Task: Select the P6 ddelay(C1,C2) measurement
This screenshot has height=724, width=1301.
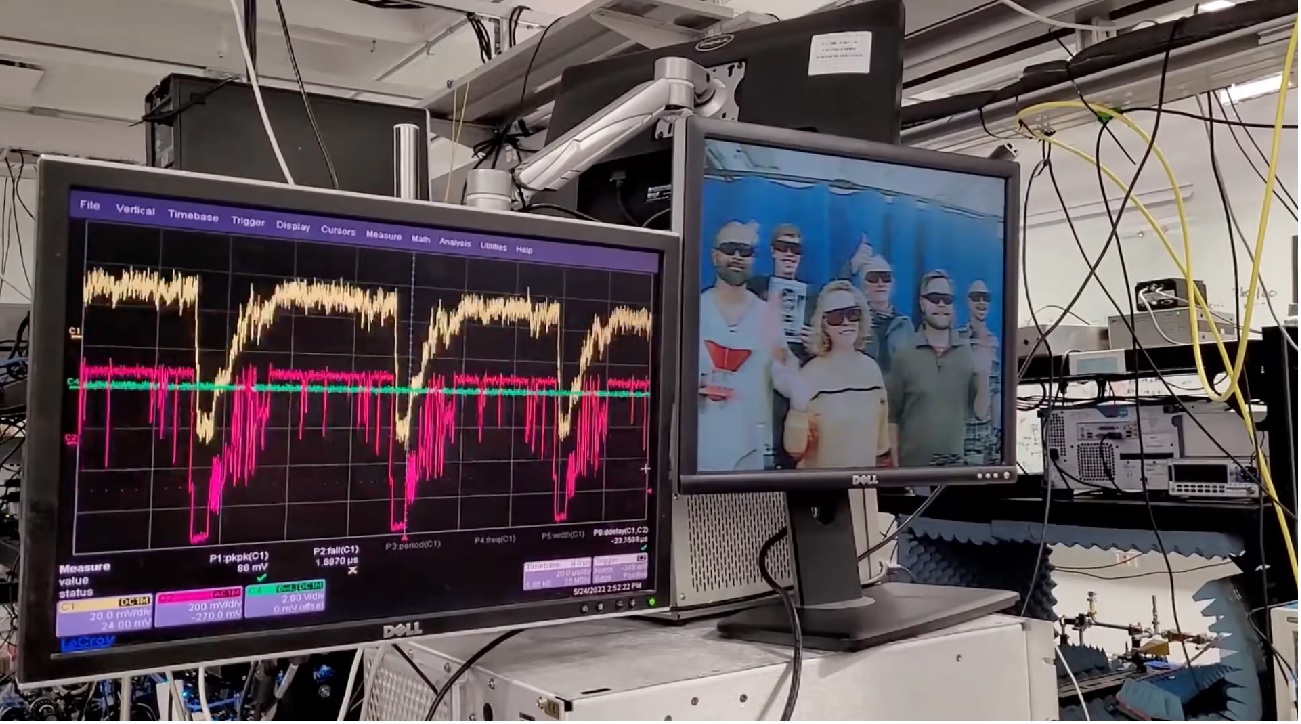Action: 620,533
